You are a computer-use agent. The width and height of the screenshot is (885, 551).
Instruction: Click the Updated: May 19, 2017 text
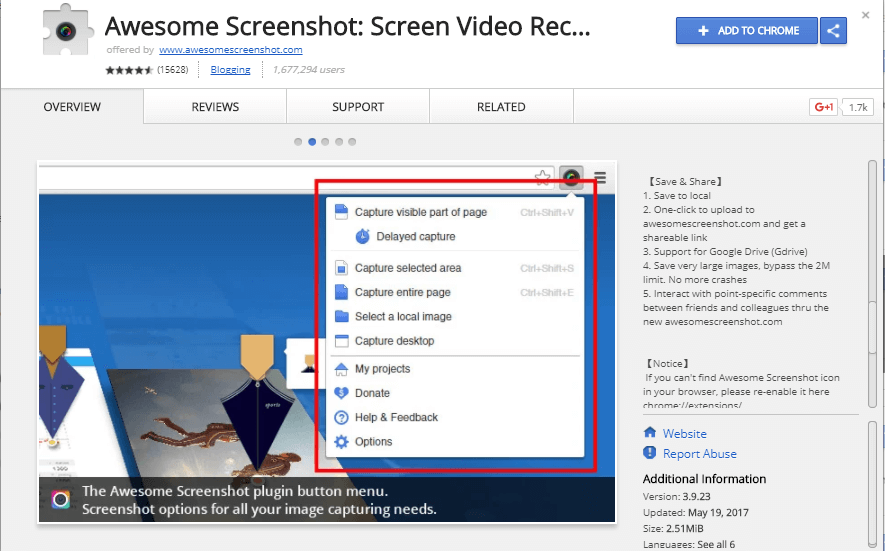click(x=695, y=513)
